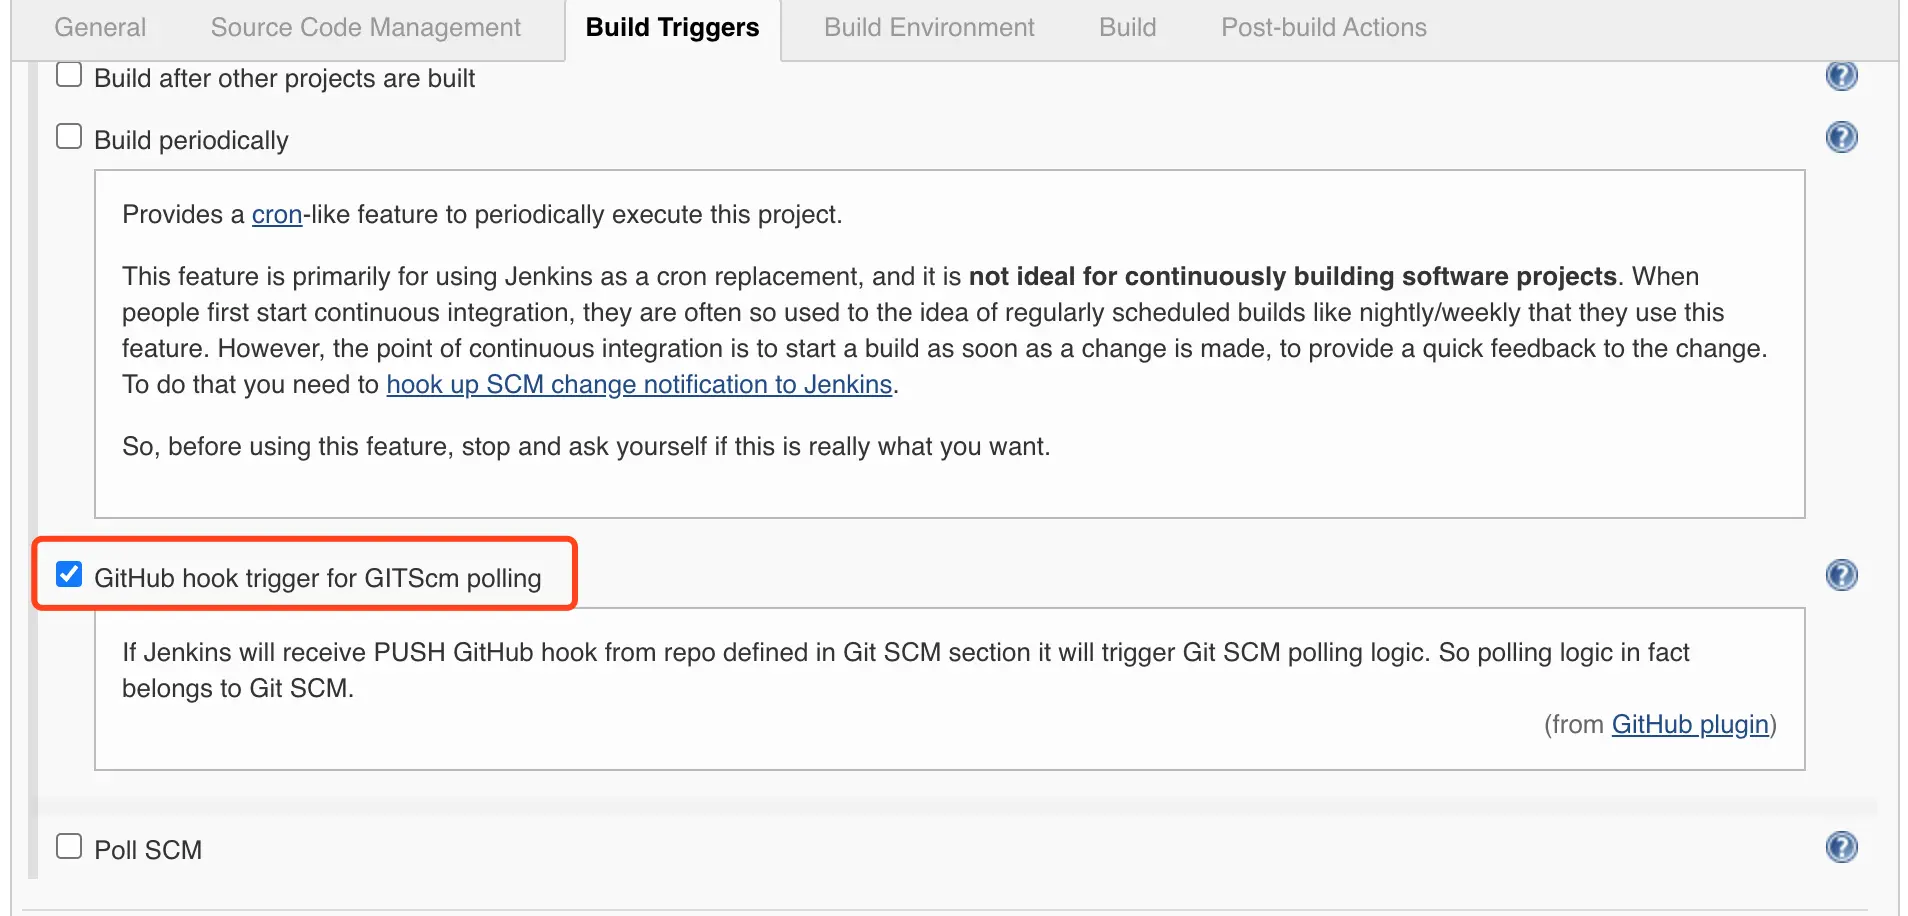This screenshot has width=1908, height=916.
Task: Switch to the General tab
Action: tap(100, 28)
